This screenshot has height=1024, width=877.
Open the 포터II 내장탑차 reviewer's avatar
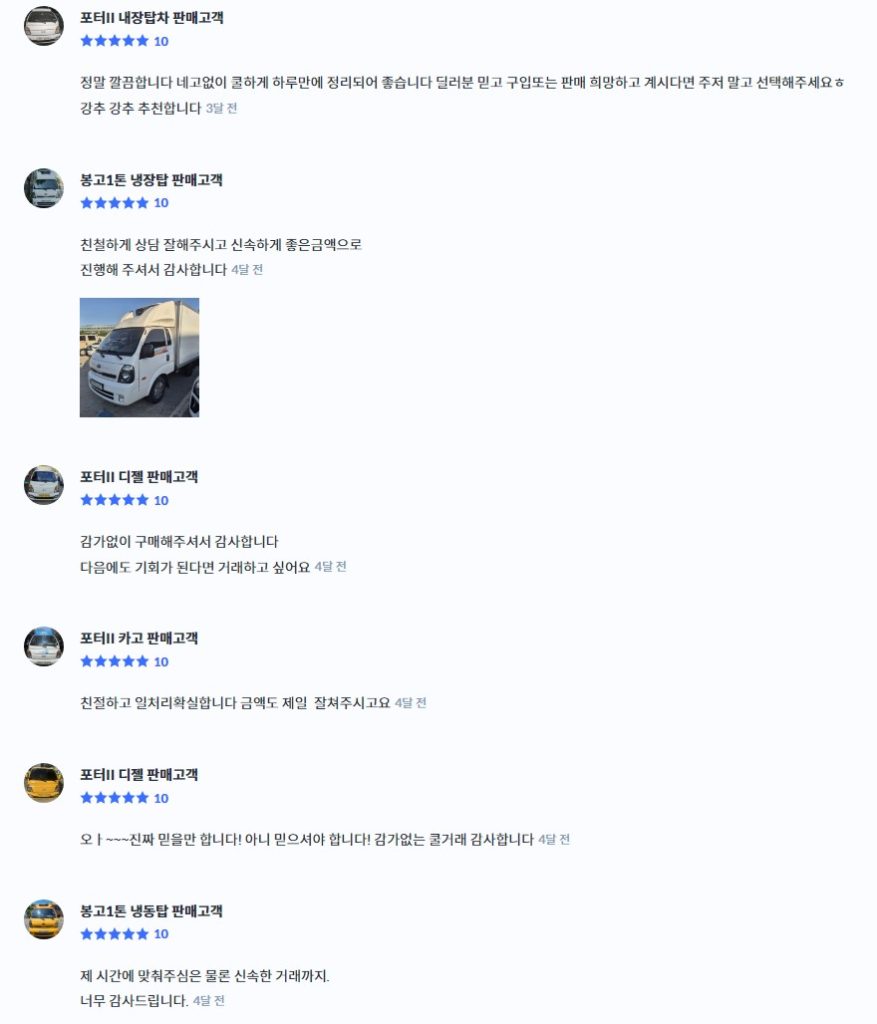coord(44,25)
